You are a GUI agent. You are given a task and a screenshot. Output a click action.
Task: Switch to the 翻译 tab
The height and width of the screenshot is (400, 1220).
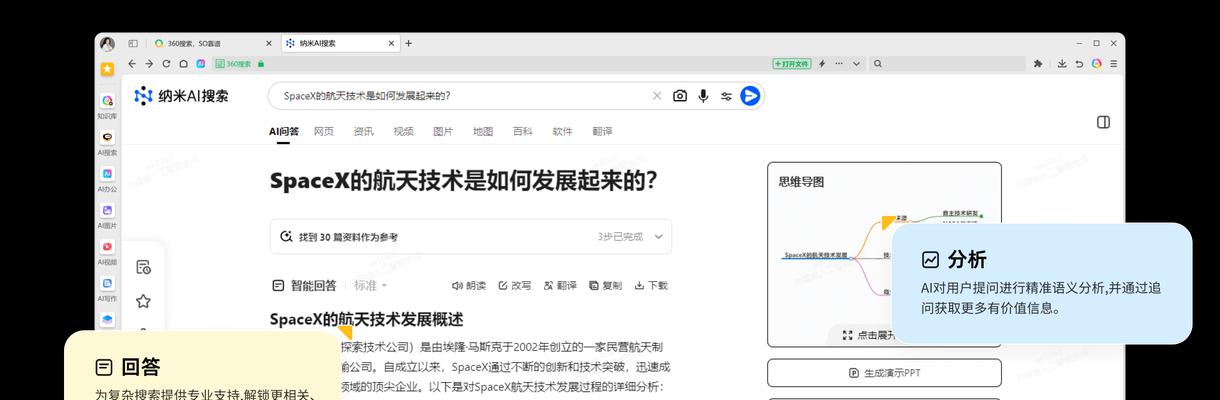602,132
